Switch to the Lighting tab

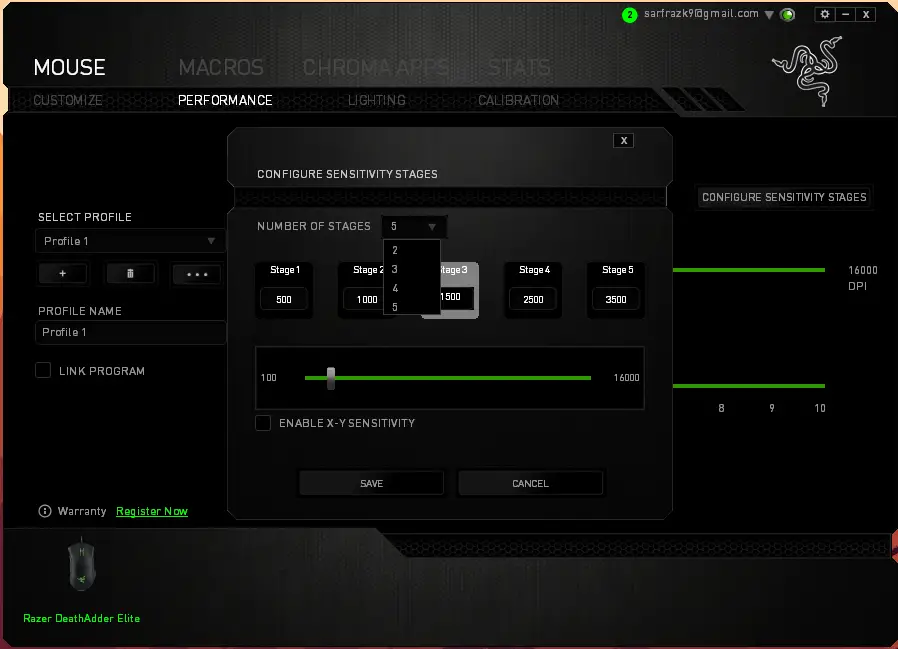click(x=376, y=100)
